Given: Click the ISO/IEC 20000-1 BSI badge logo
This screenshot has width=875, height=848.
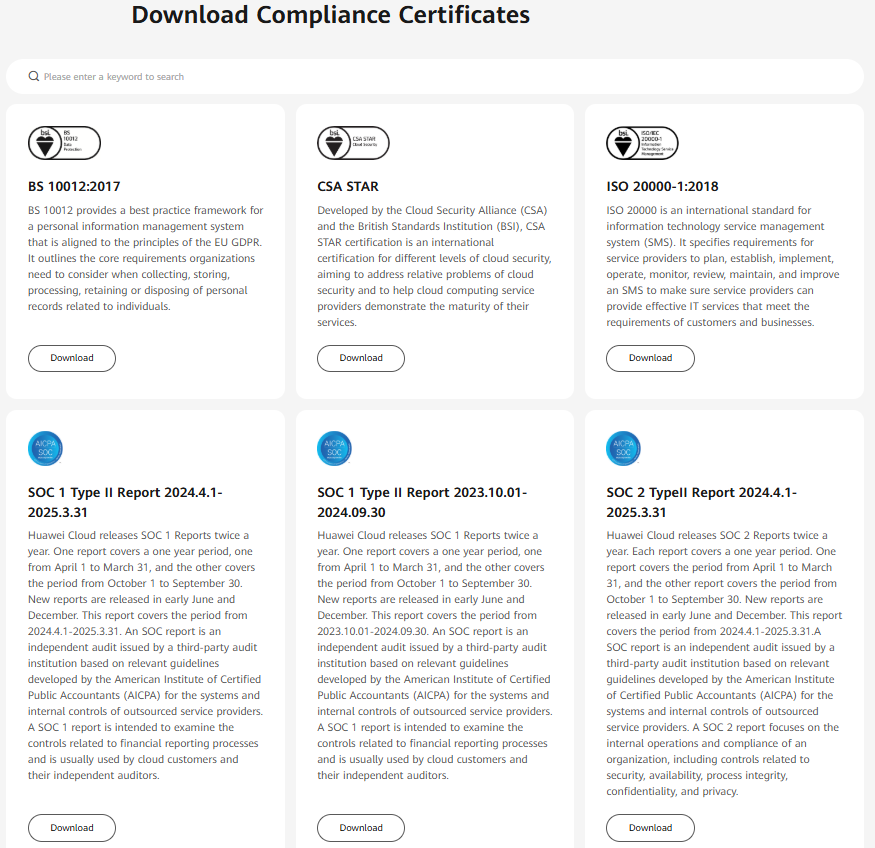Looking at the screenshot, I should [x=642, y=143].
